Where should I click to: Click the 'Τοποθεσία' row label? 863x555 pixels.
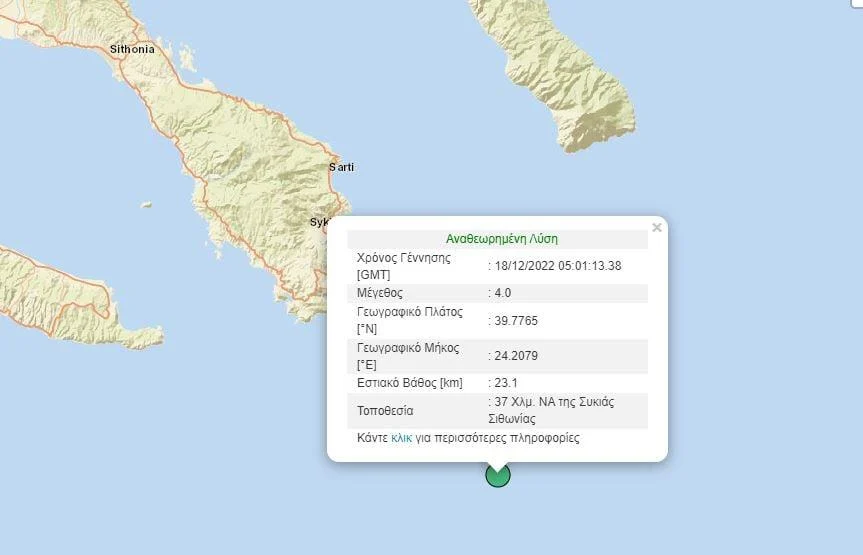(385, 411)
